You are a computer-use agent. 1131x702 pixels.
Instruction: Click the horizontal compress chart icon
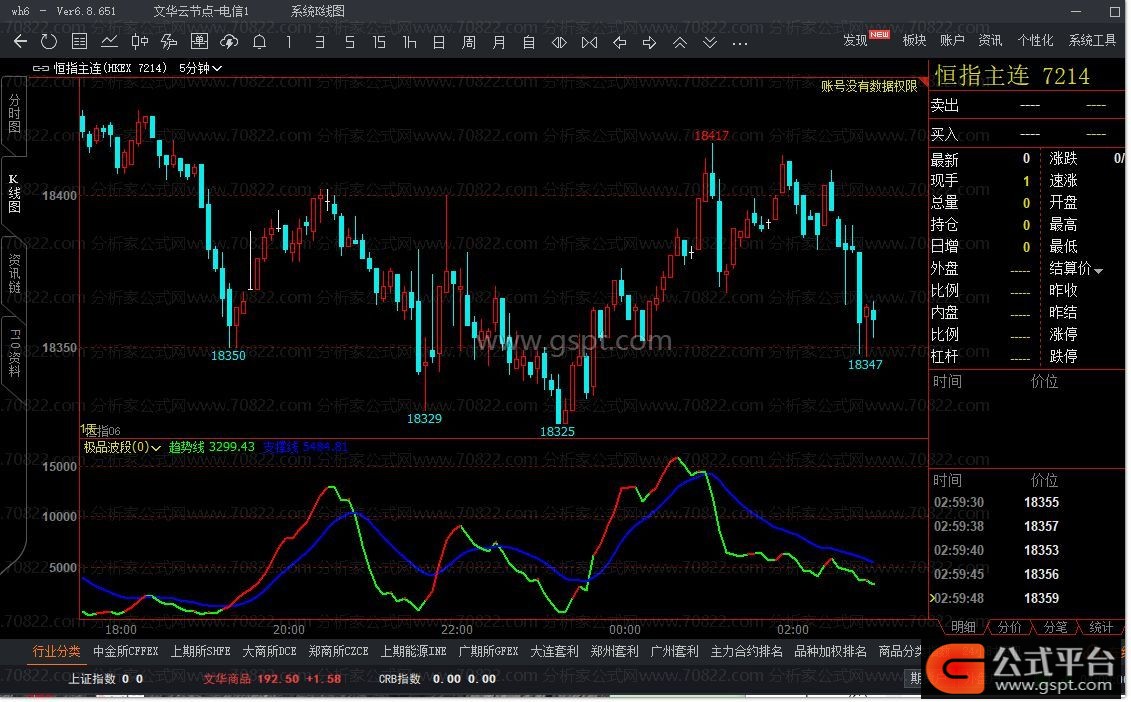pyautogui.click(x=589, y=43)
